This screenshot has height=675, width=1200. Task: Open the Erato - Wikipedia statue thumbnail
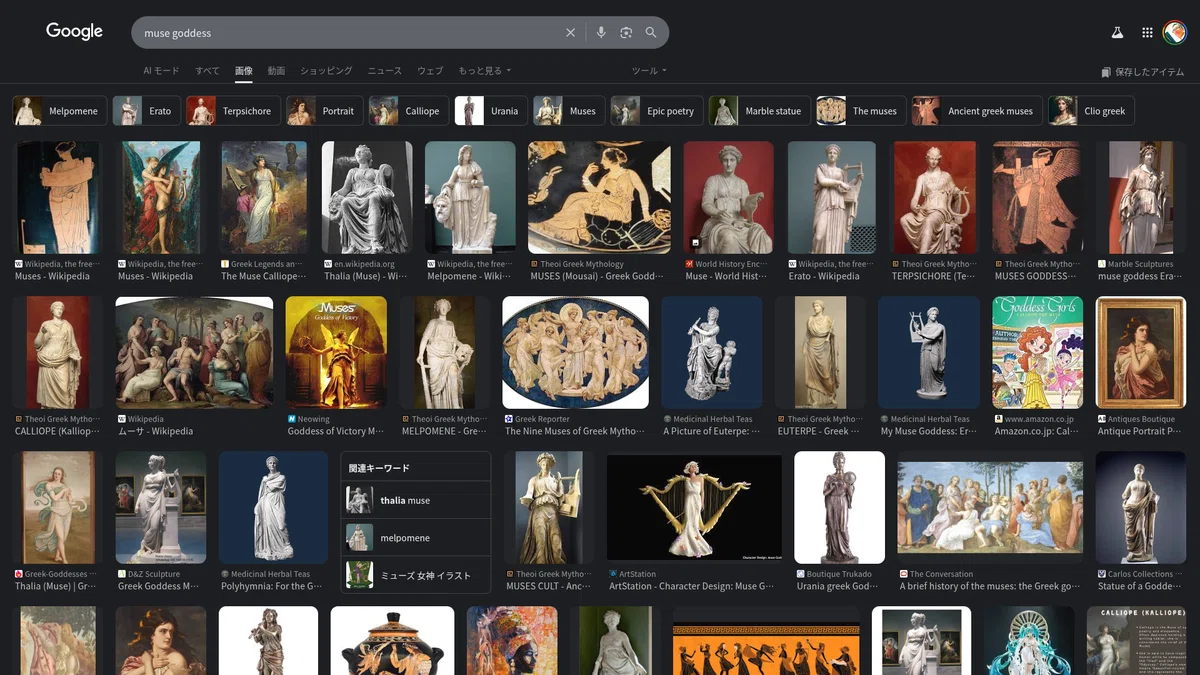click(x=832, y=197)
